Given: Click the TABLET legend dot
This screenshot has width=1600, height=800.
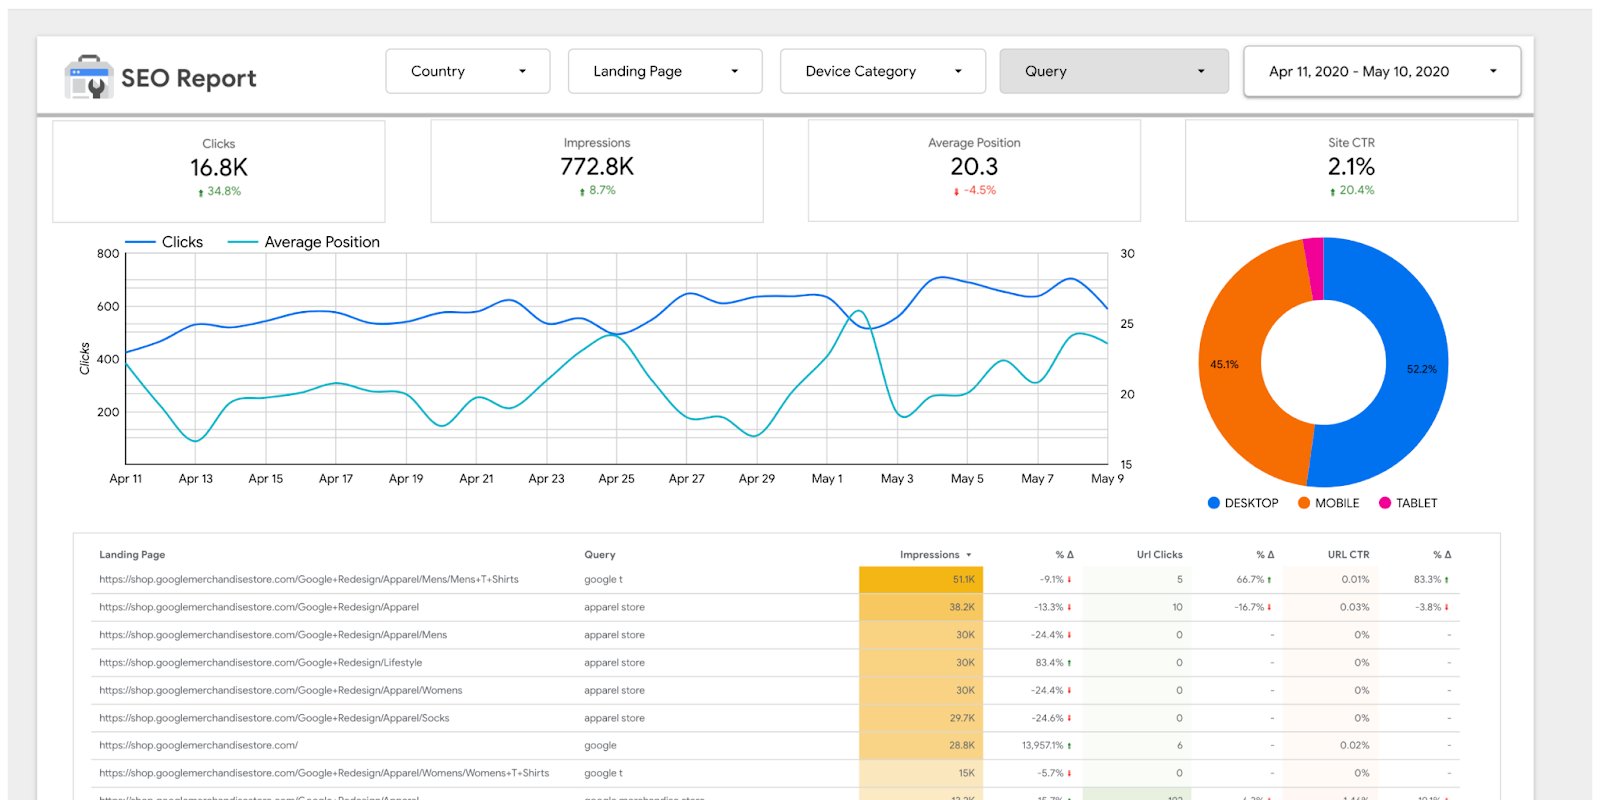Looking at the screenshot, I should [1385, 503].
